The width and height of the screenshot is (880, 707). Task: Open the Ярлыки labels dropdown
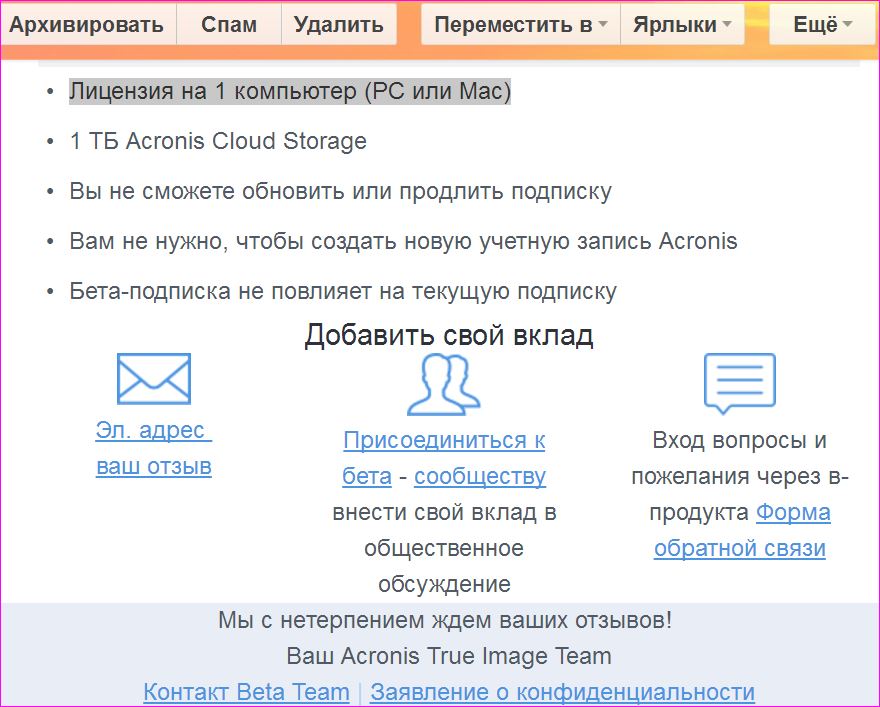[x=682, y=25]
